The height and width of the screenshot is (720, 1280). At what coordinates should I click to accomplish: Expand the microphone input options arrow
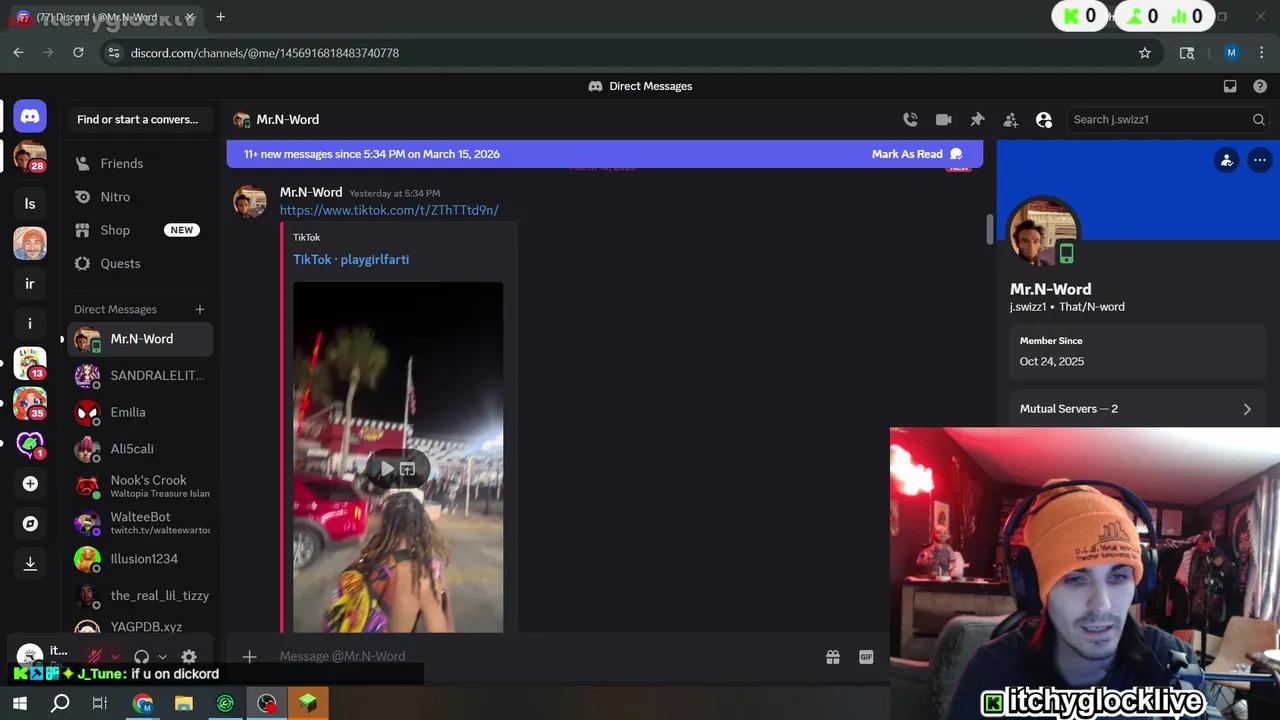(x=116, y=657)
